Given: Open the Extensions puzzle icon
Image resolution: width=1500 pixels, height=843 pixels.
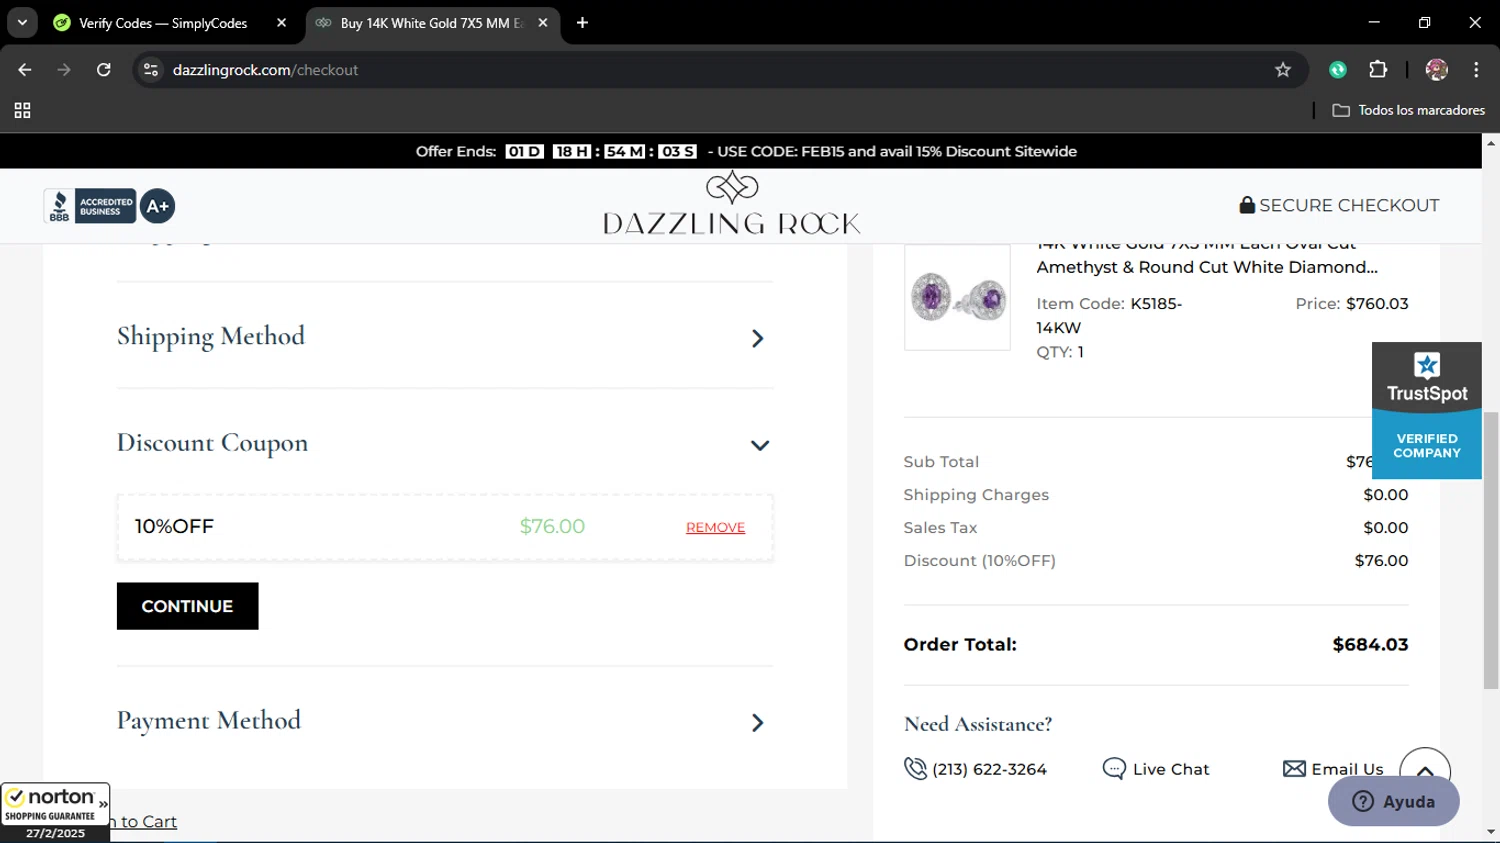Looking at the screenshot, I should click(x=1378, y=70).
